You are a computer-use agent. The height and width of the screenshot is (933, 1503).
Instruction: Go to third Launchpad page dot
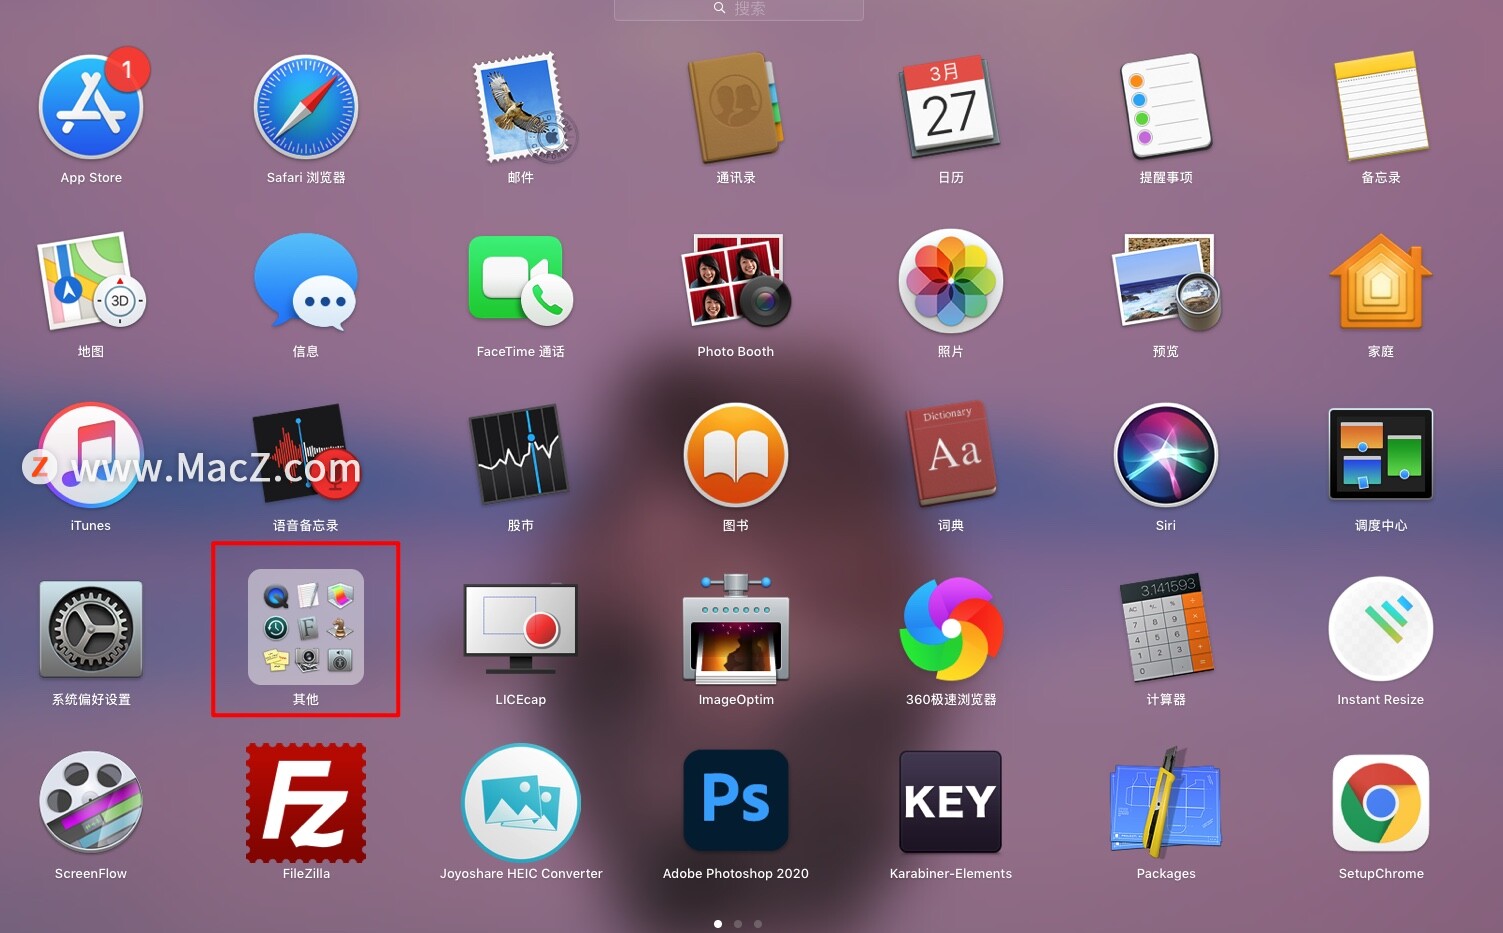coord(758,924)
